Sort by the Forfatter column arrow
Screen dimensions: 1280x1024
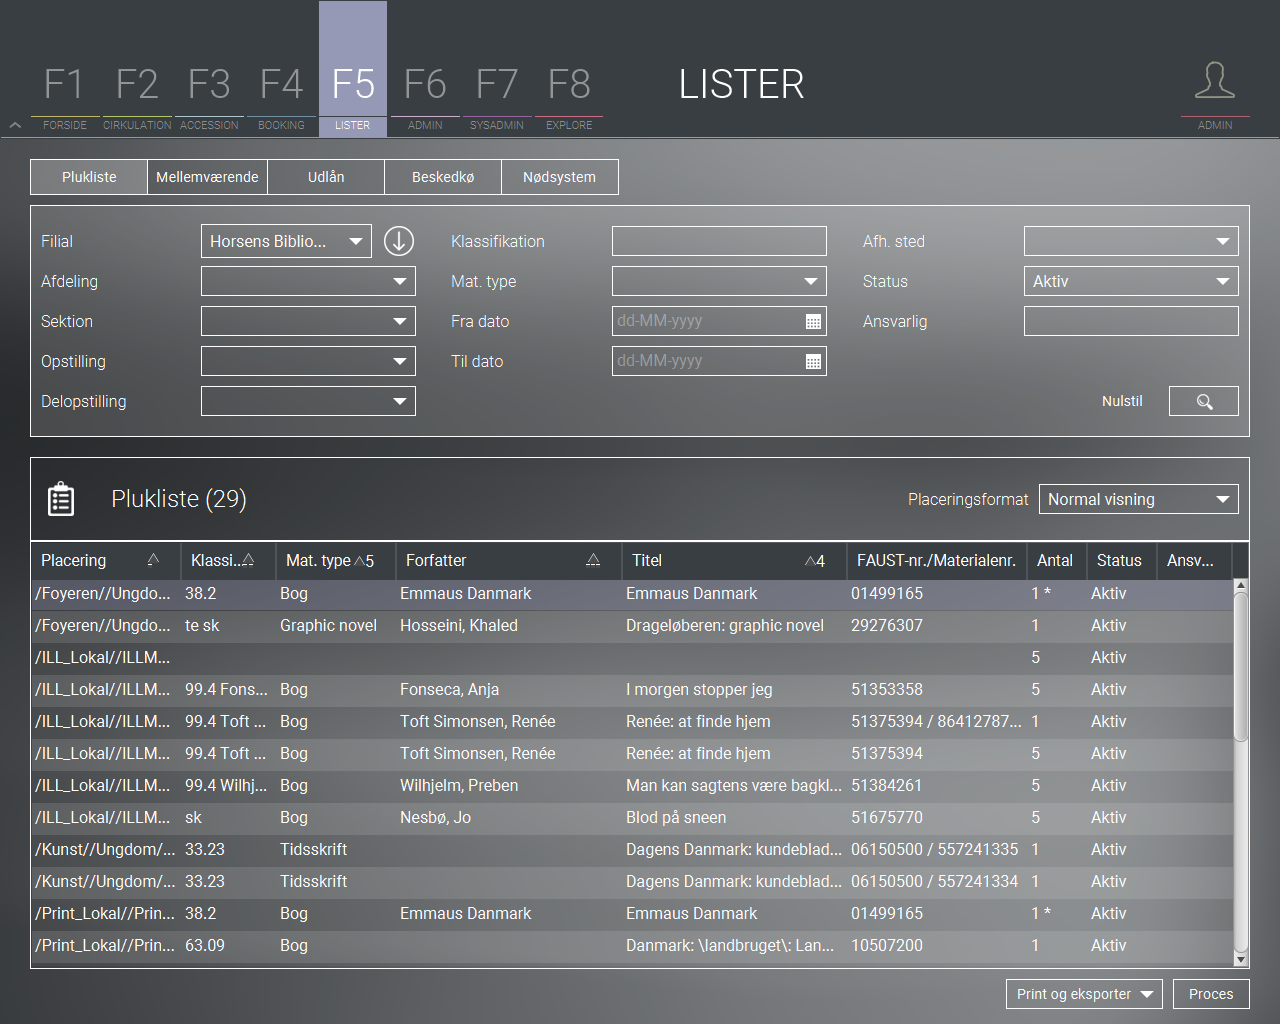(593, 560)
